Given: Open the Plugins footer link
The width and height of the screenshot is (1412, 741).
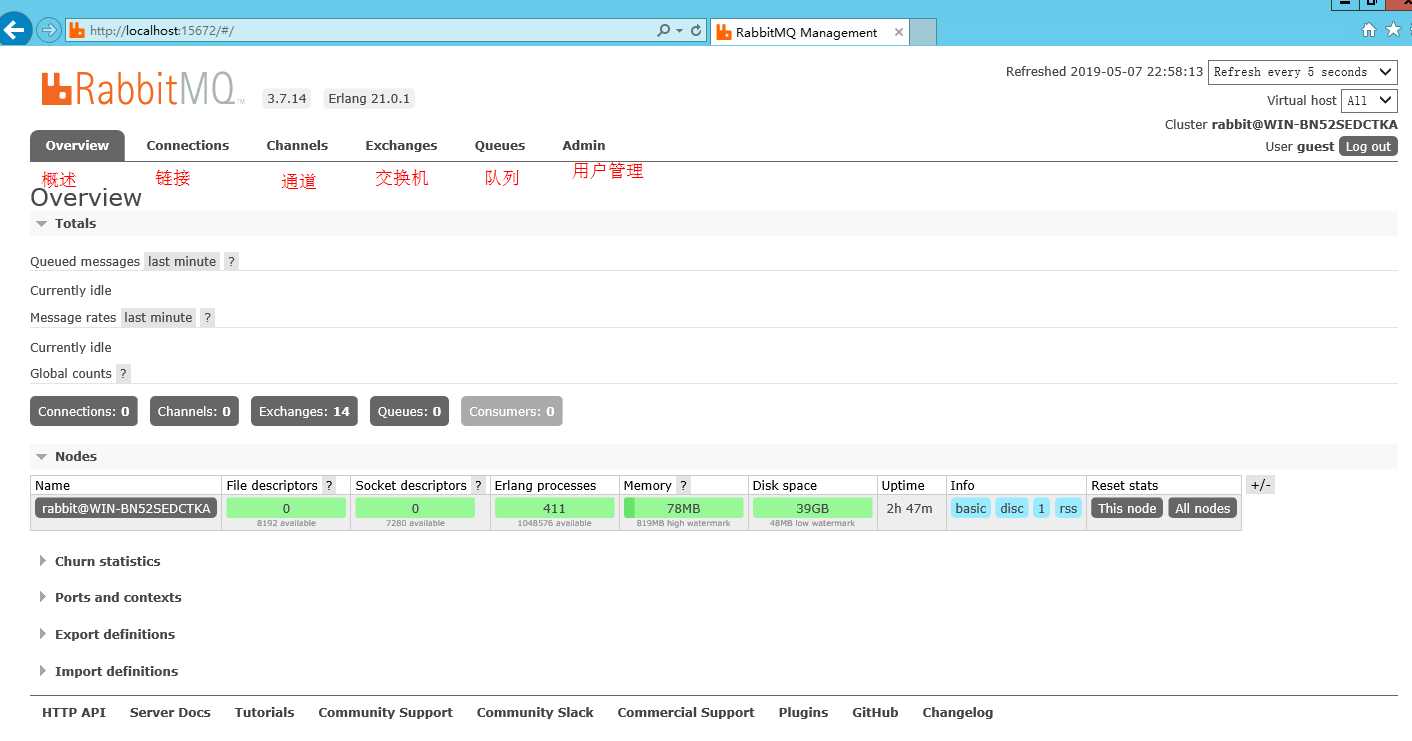Looking at the screenshot, I should click(803, 712).
